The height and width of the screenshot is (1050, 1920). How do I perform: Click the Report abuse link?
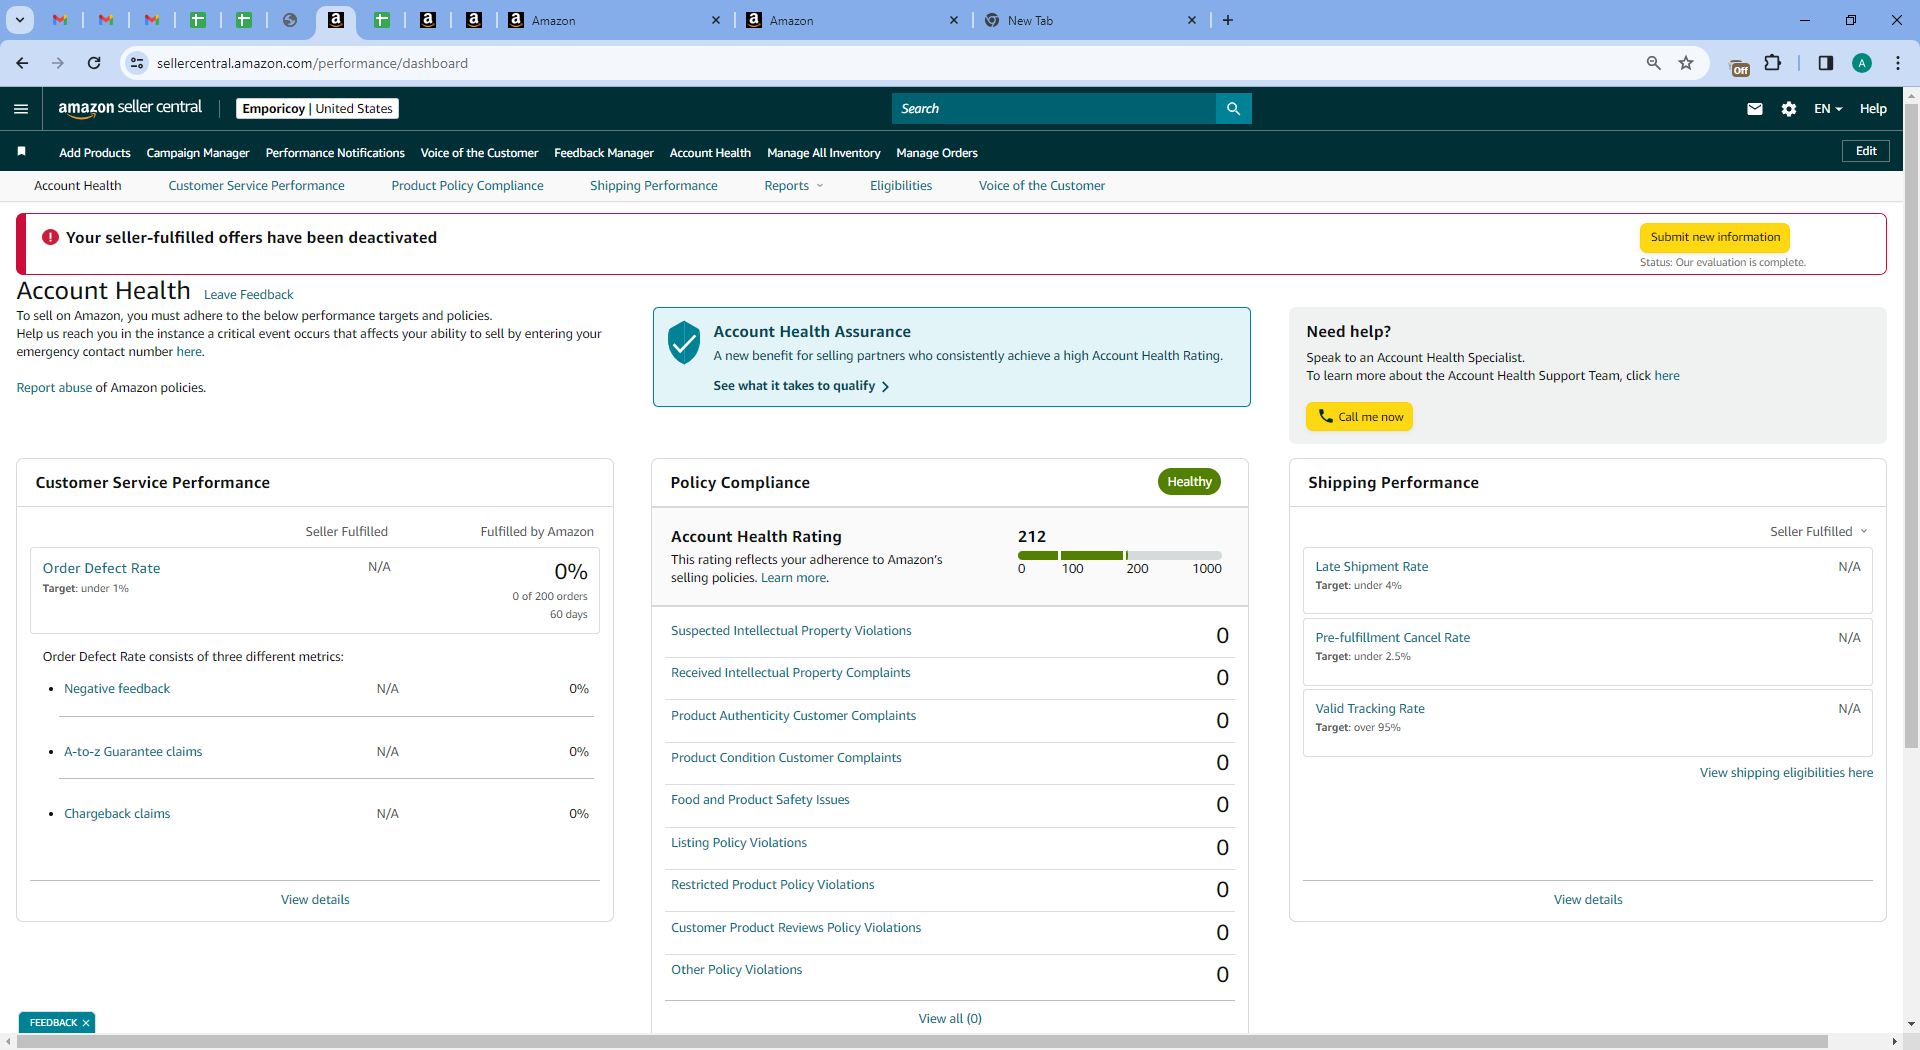tap(54, 388)
